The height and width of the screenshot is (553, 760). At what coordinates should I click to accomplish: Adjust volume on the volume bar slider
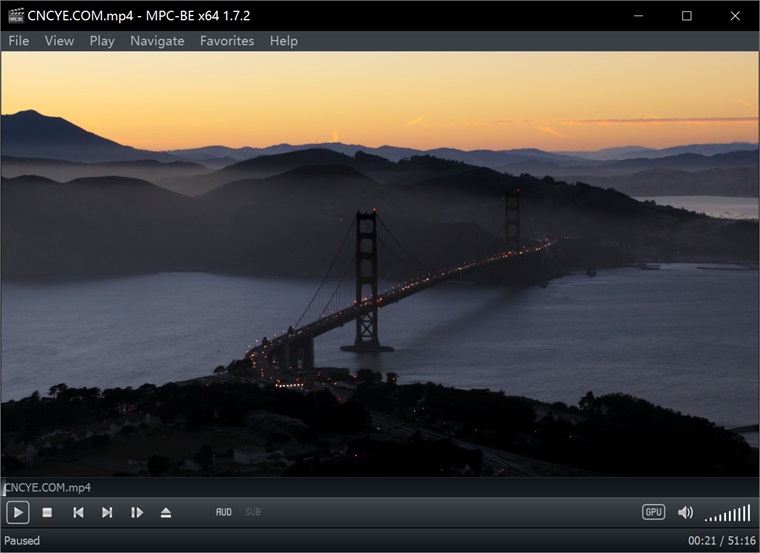tap(727, 514)
